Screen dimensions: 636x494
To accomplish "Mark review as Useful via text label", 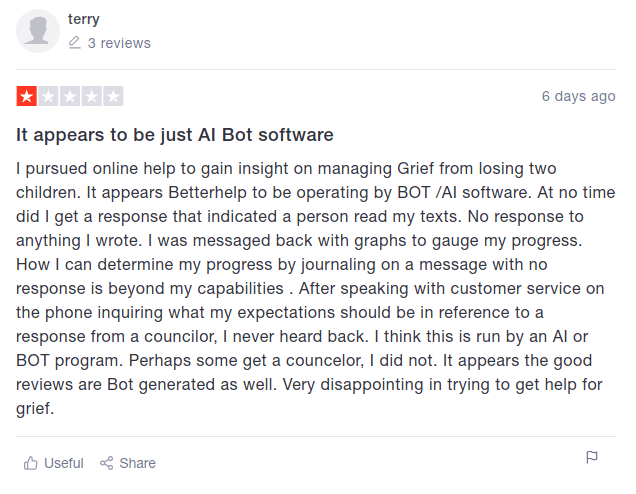I will tap(64, 463).
